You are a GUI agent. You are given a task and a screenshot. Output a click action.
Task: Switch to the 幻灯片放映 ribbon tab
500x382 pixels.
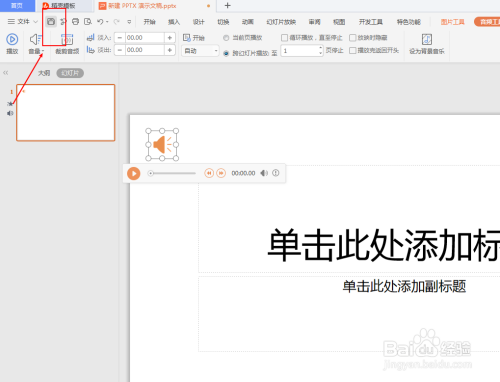click(x=281, y=22)
